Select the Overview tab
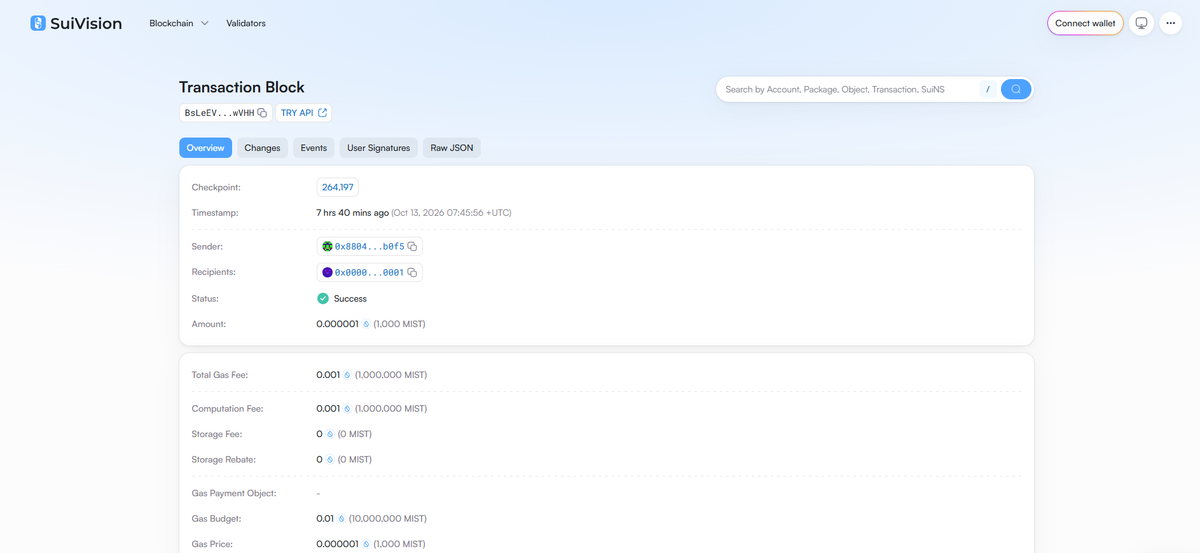Image resolution: width=1200 pixels, height=553 pixels. (205, 148)
